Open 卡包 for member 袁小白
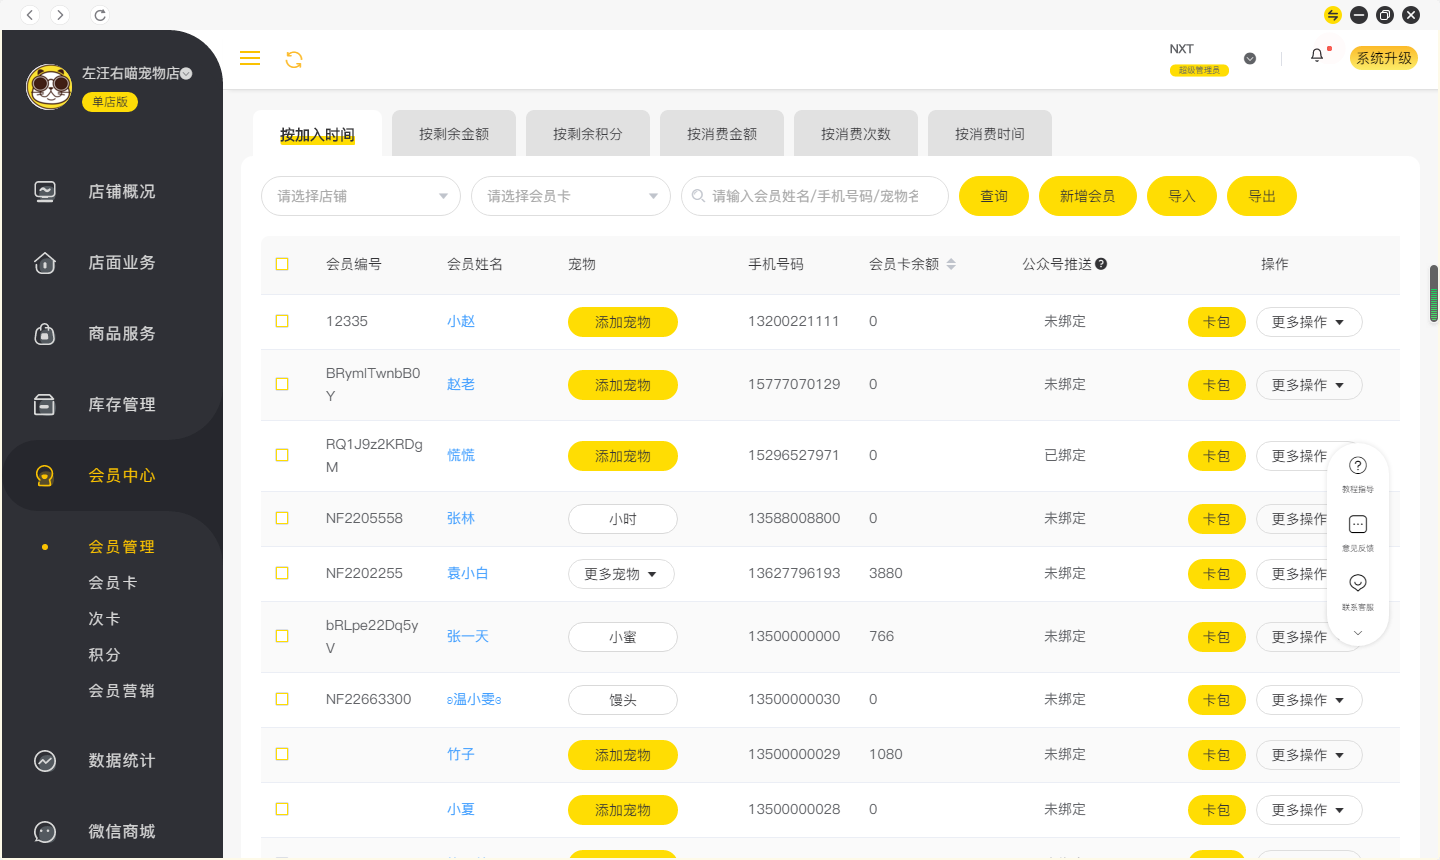The image size is (1440, 860). [x=1217, y=574]
